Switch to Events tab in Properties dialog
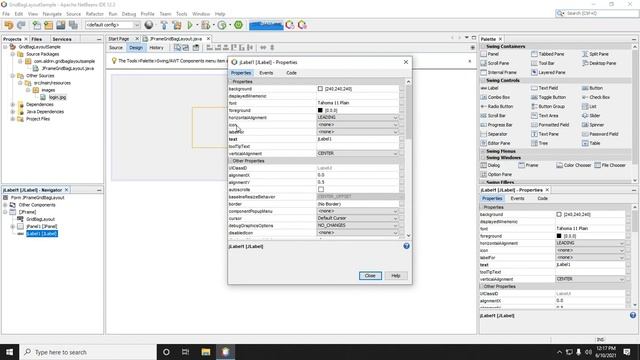640x360 pixels. tap(266, 73)
